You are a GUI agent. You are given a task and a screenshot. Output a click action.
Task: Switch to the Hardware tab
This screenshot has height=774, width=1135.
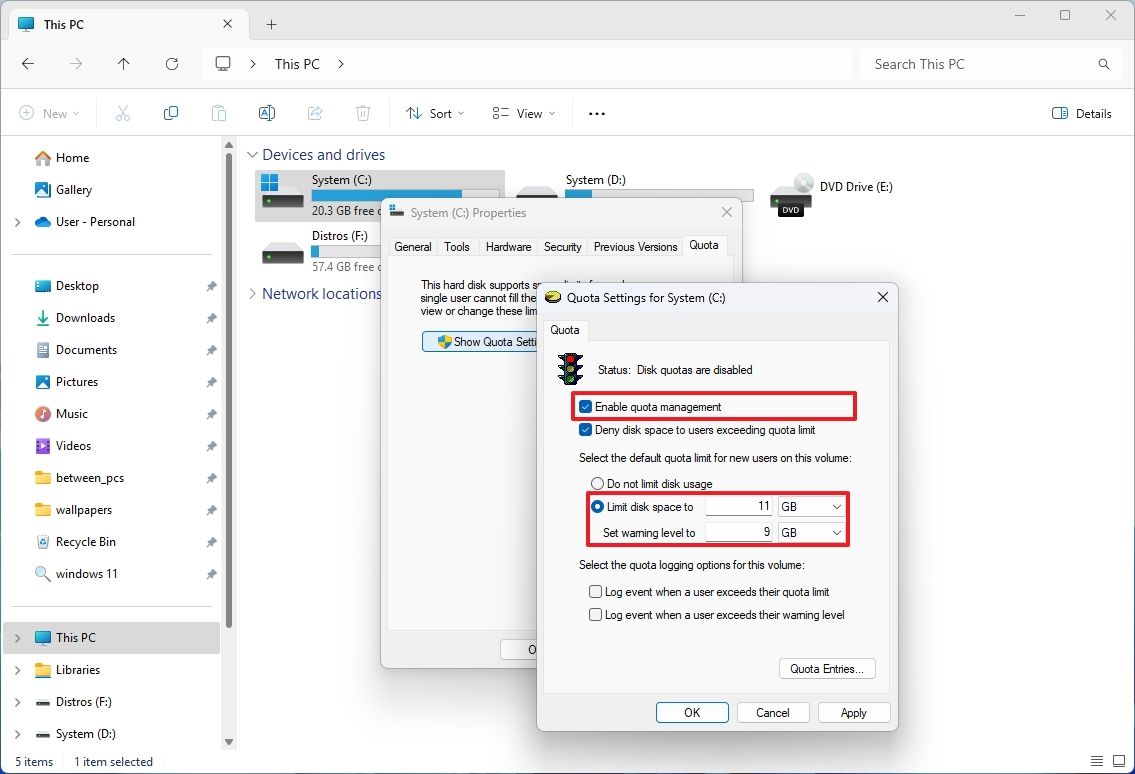click(508, 246)
